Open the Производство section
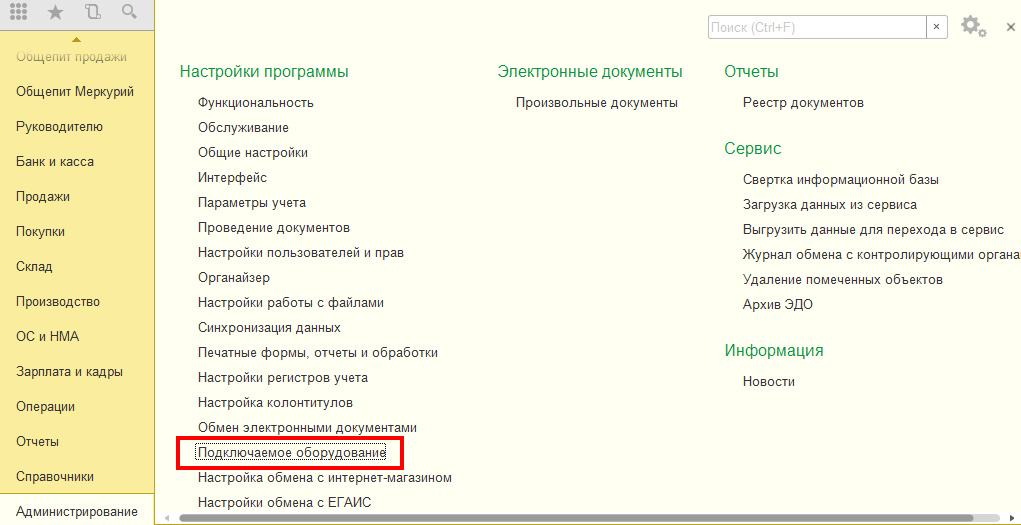Viewport: 1021px width, 525px height. (58, 302)
